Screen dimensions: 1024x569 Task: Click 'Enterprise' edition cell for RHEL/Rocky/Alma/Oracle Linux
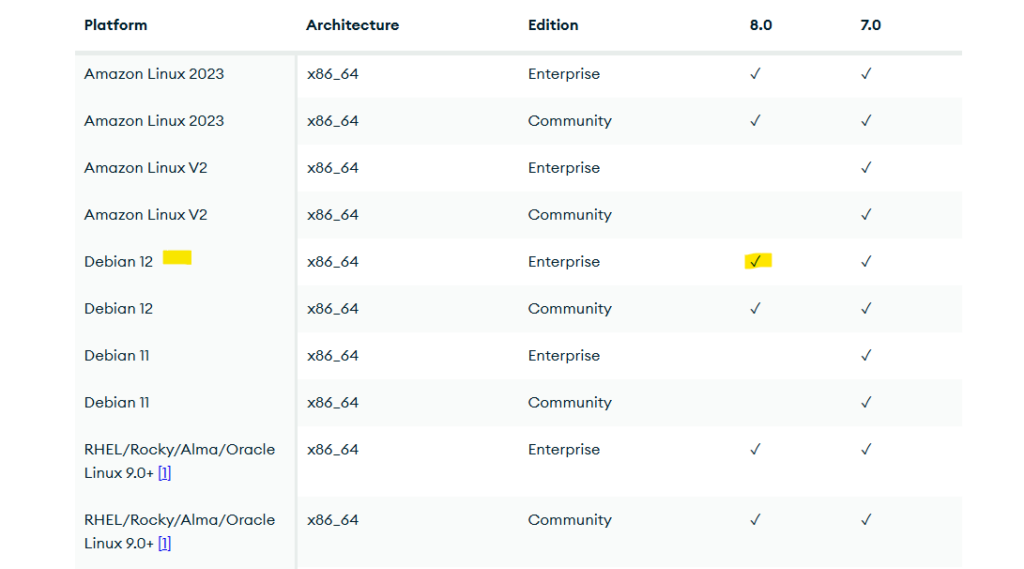[x=564, y=449]
